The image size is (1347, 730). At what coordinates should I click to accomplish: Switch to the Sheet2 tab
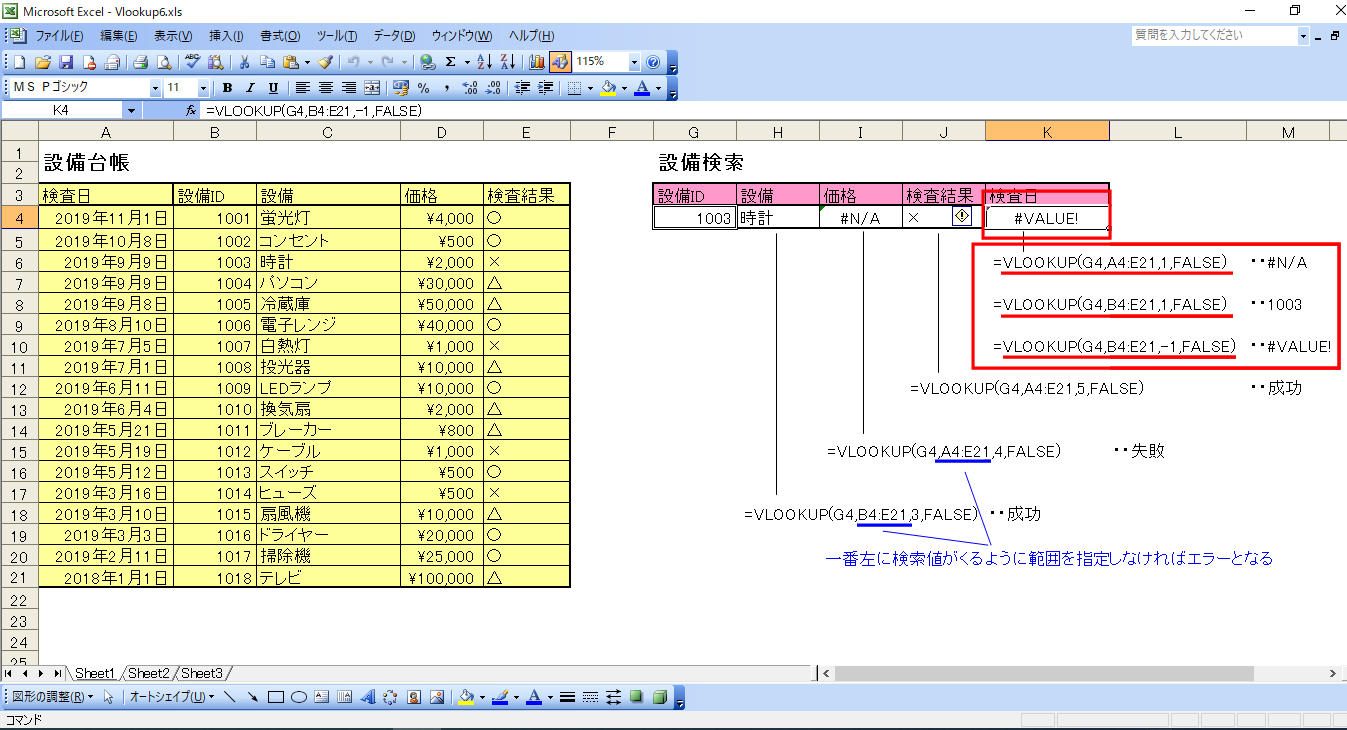pyautogui.click(x=147, y=673)
